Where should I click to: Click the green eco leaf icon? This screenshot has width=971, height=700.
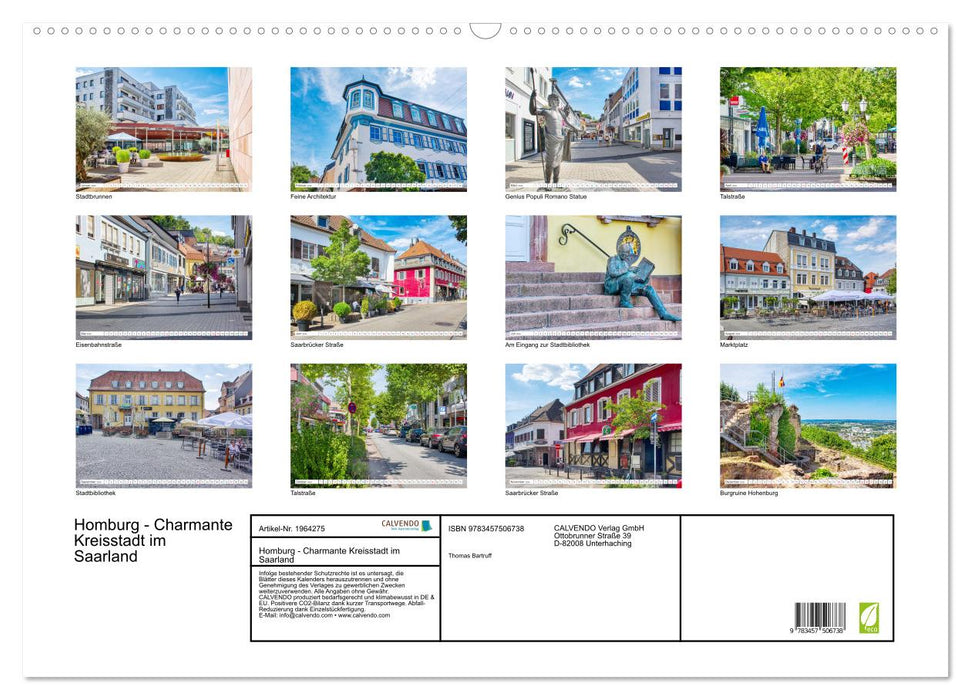(869, 617)
